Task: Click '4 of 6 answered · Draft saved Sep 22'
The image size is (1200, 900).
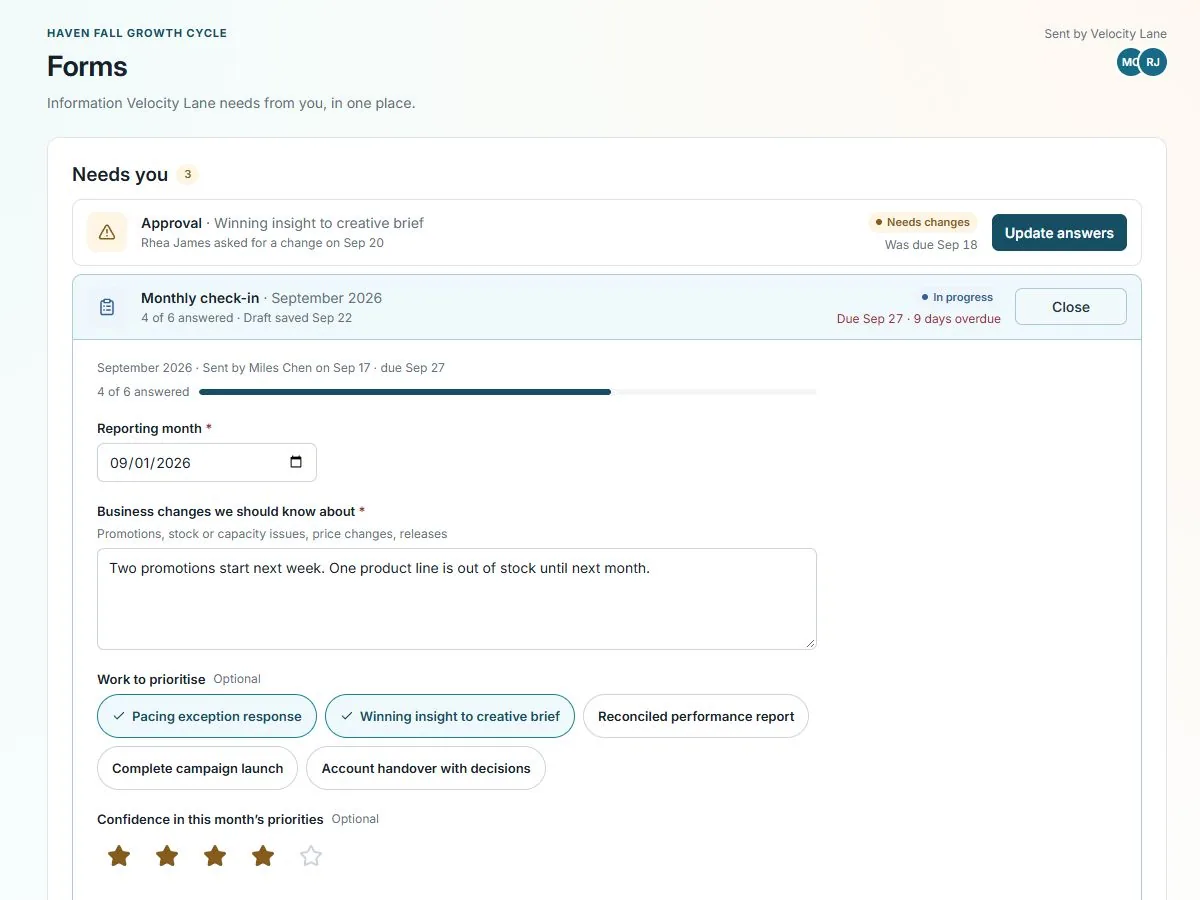Action: (246, 318)
